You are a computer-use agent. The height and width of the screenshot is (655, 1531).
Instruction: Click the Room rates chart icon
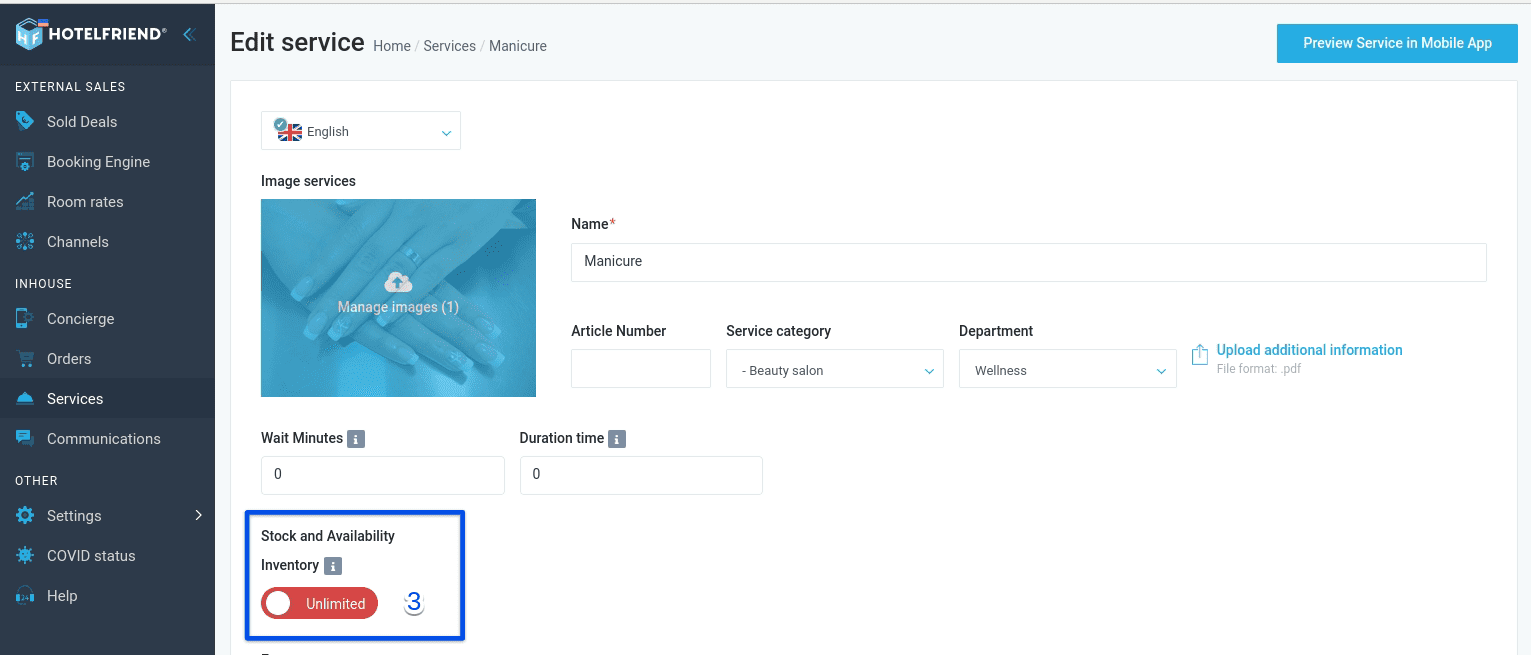(x=25, y=201)
